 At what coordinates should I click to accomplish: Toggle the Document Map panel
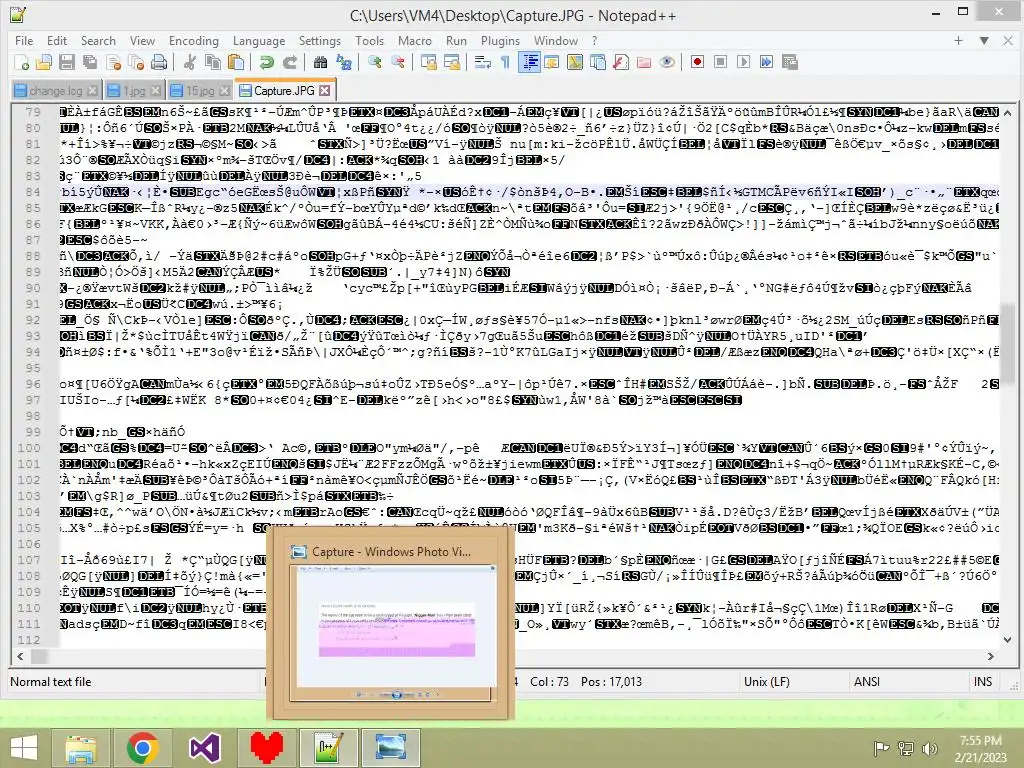pos(575,63)
